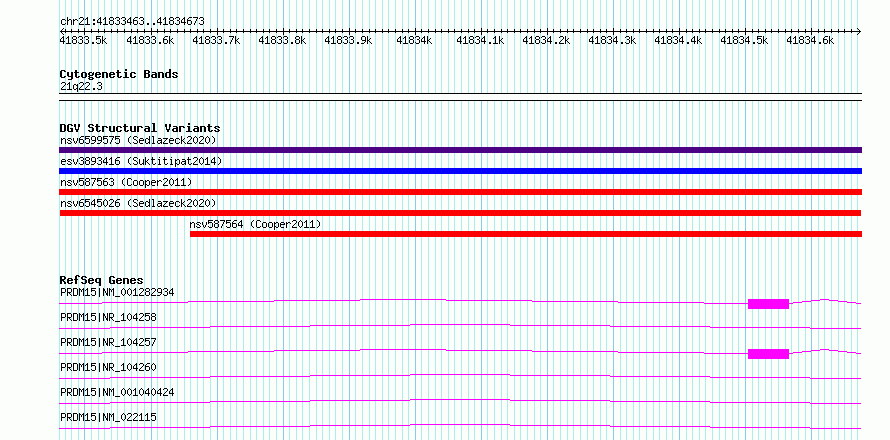The image size is (890, 440).
Task: Click the intron line of PRDM15|NR_104260
Action: [460, 375]
